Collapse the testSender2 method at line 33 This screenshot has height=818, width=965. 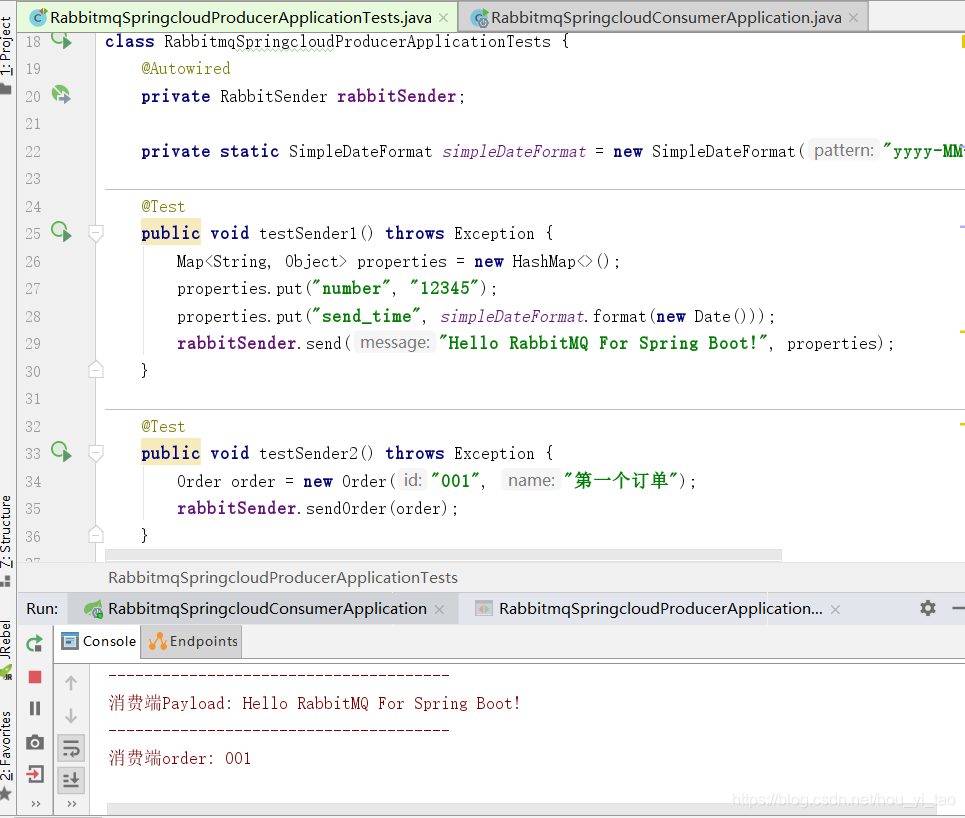[x=95, y=454]
